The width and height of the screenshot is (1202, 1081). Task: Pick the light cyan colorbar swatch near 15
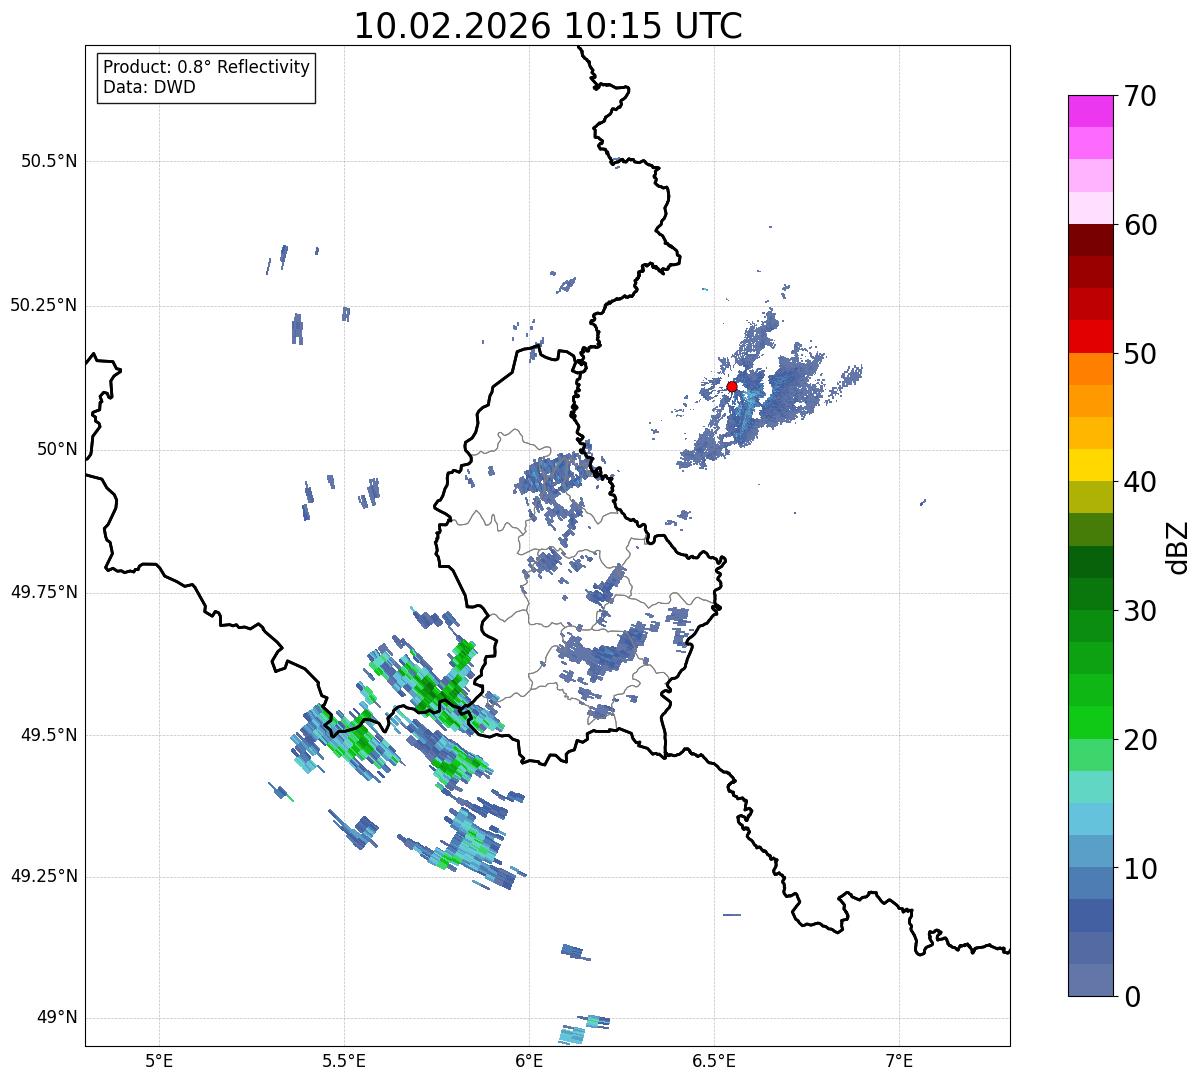1090,787
